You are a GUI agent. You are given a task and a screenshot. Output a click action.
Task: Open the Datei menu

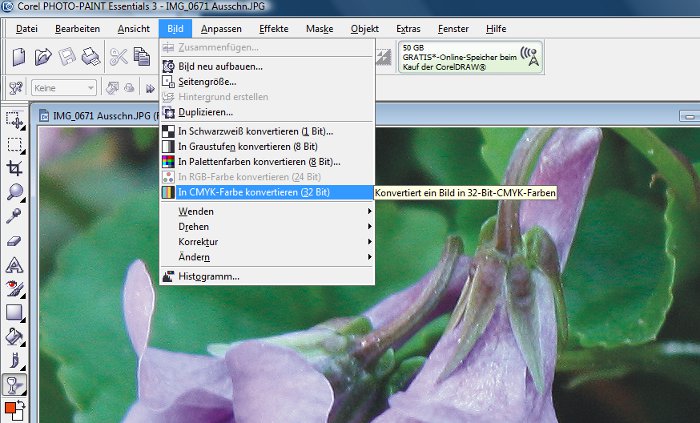pos(26,29)
